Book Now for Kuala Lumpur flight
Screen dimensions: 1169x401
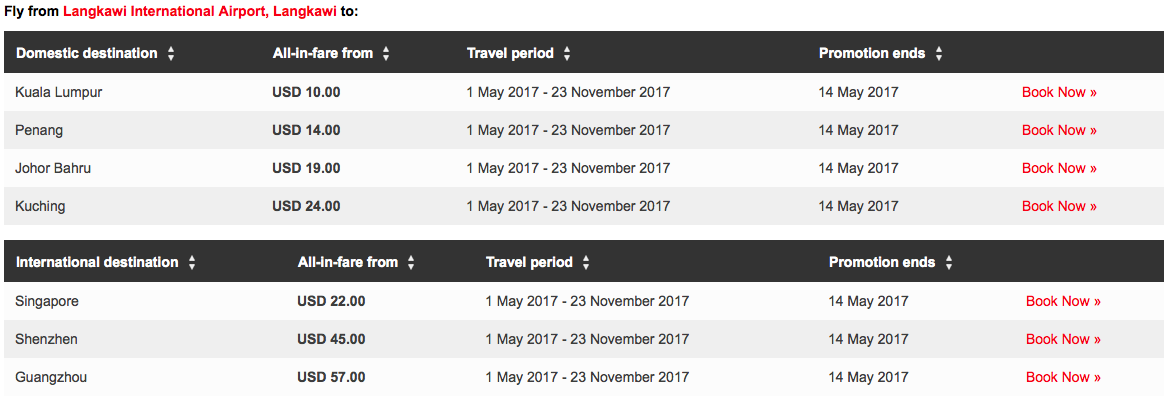(1059, 92)
